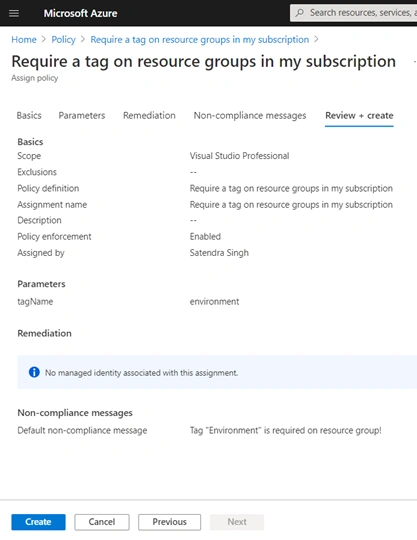
Task: Click the Policy enforcement label
Action: (x=54, y=237)
